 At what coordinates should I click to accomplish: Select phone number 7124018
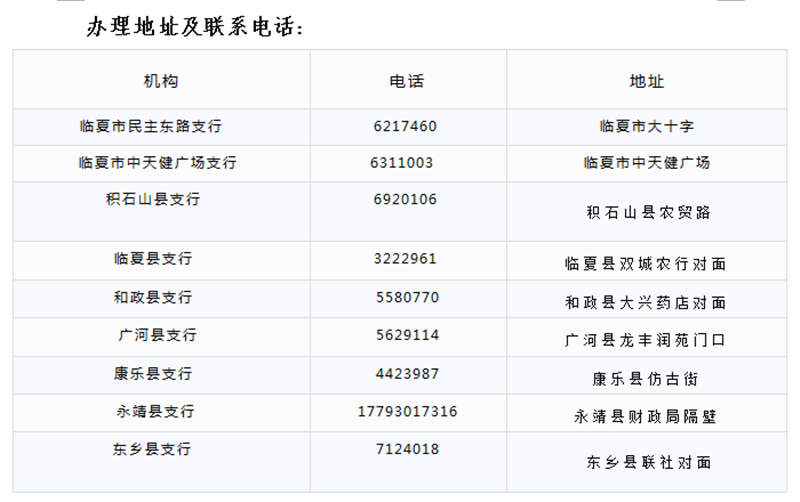(408, 449)
